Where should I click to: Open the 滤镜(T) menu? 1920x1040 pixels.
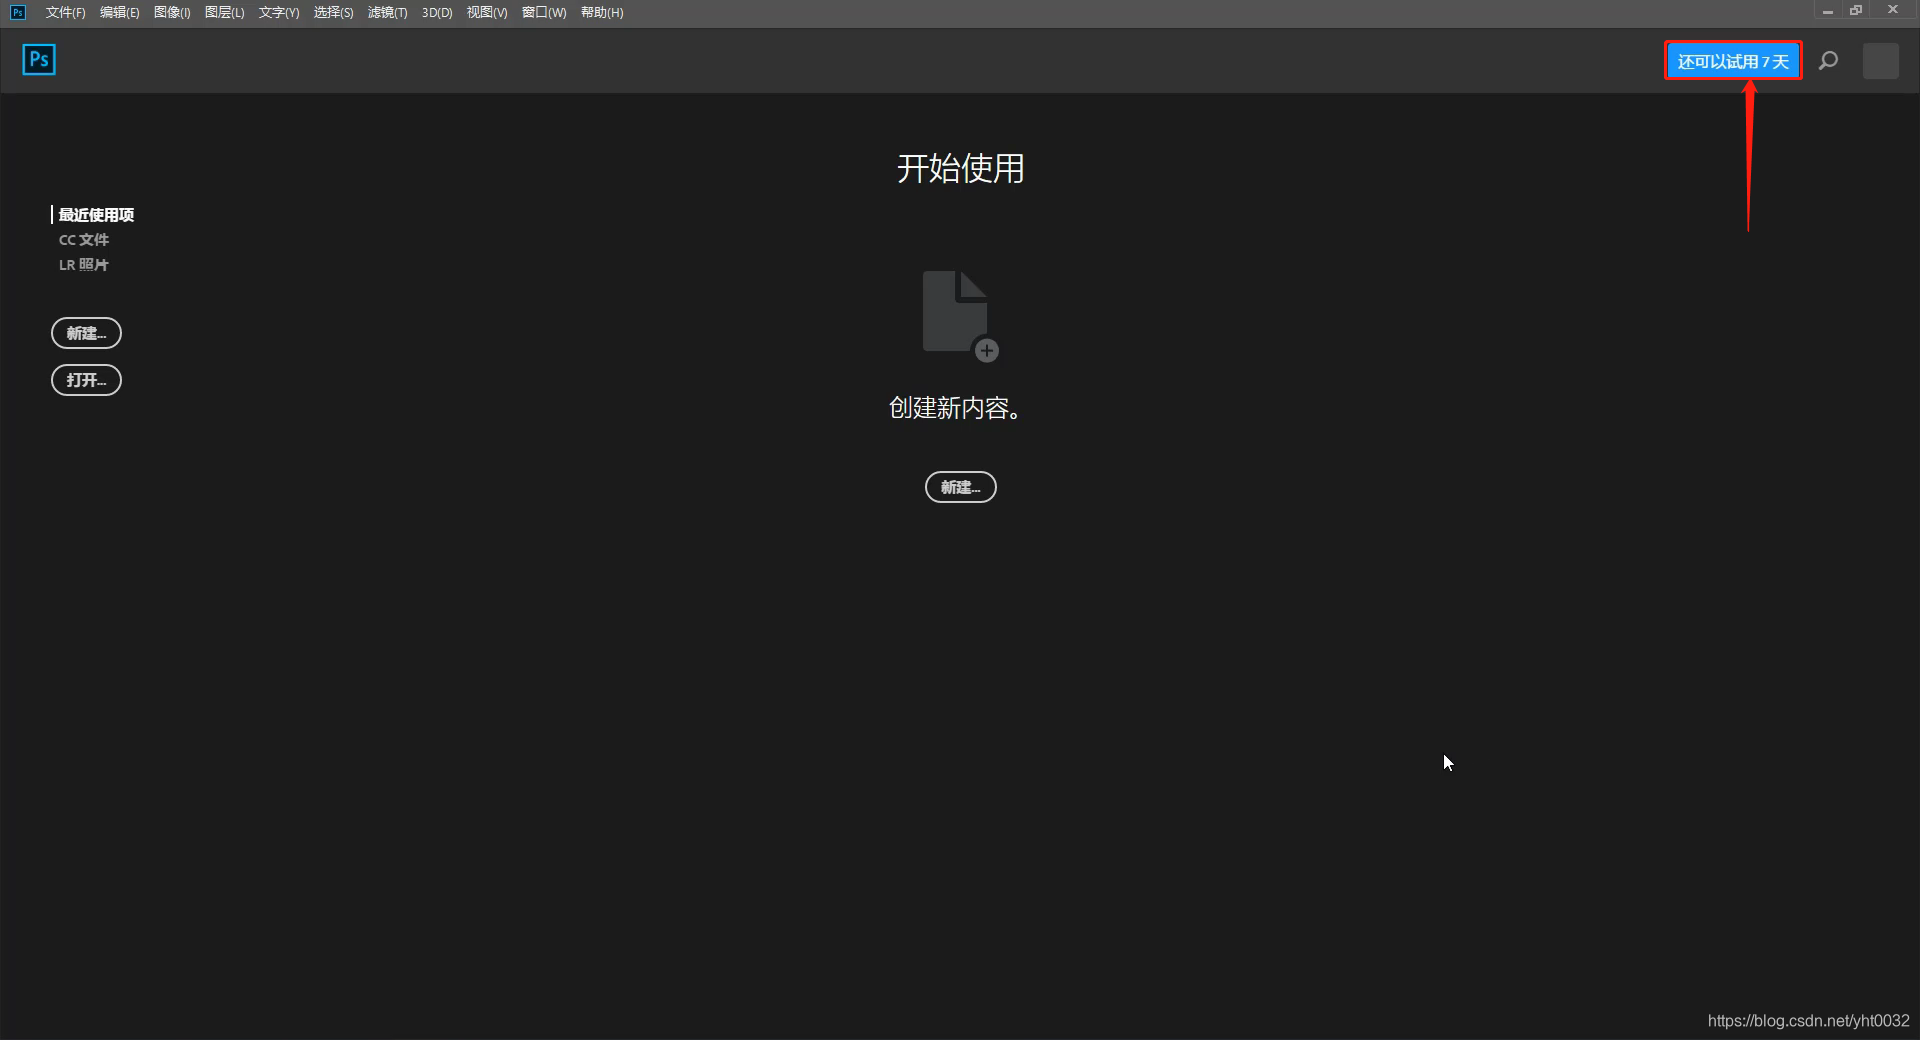point(387,12)
